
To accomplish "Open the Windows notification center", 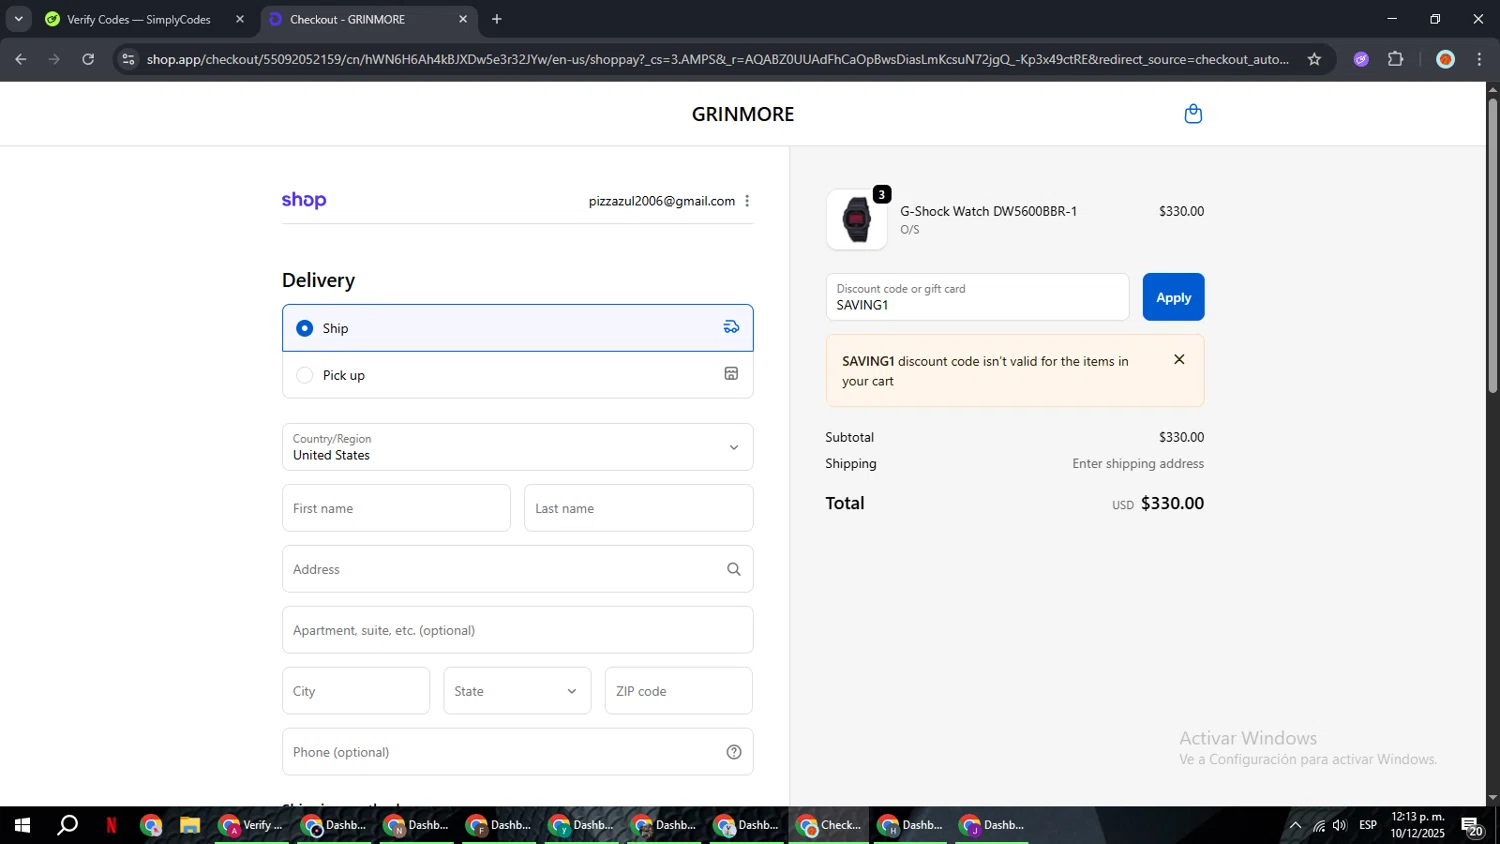I will (1473, 826).
